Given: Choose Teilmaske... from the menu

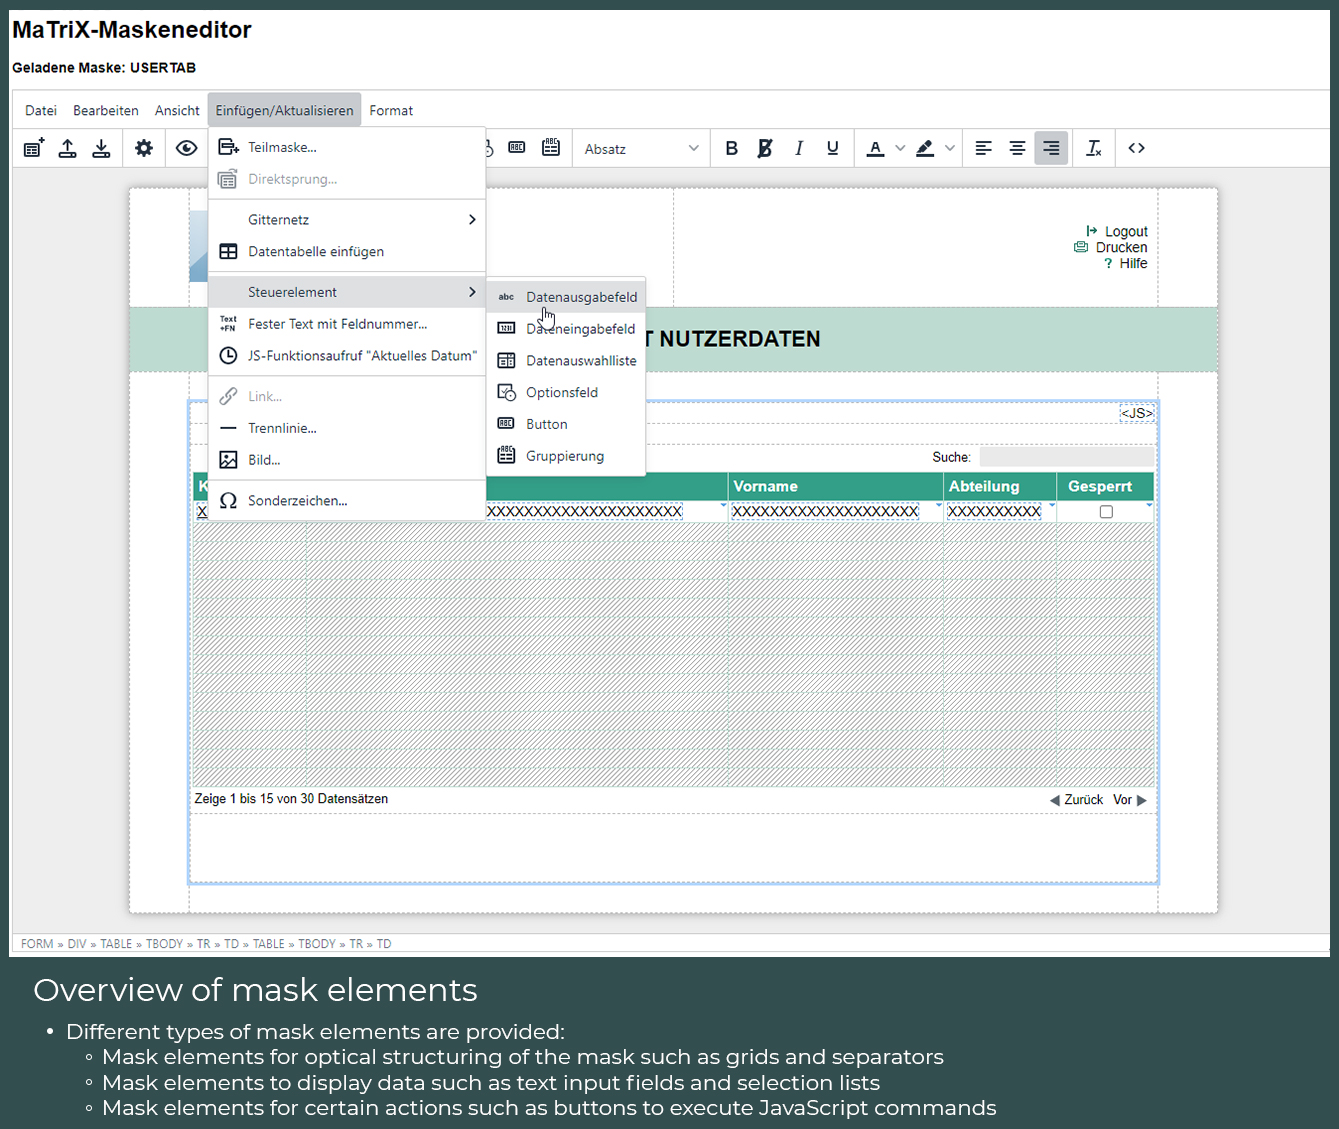Looking at the screenshot, I should (347, 147).
